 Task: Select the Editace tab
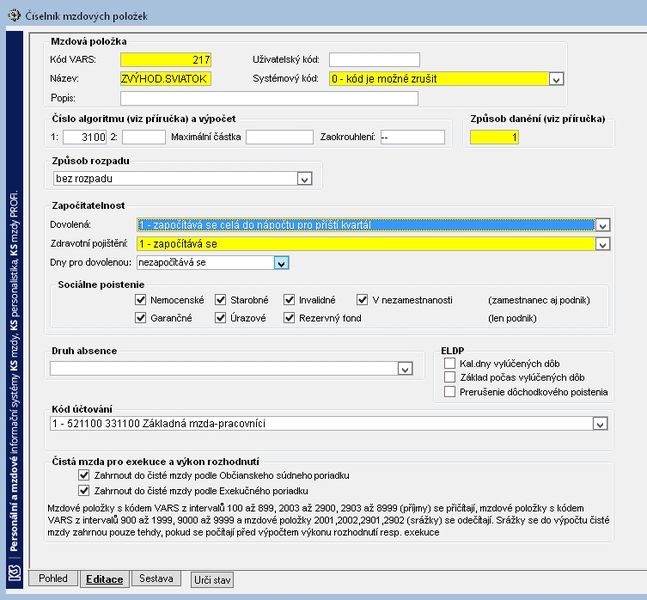104,579
